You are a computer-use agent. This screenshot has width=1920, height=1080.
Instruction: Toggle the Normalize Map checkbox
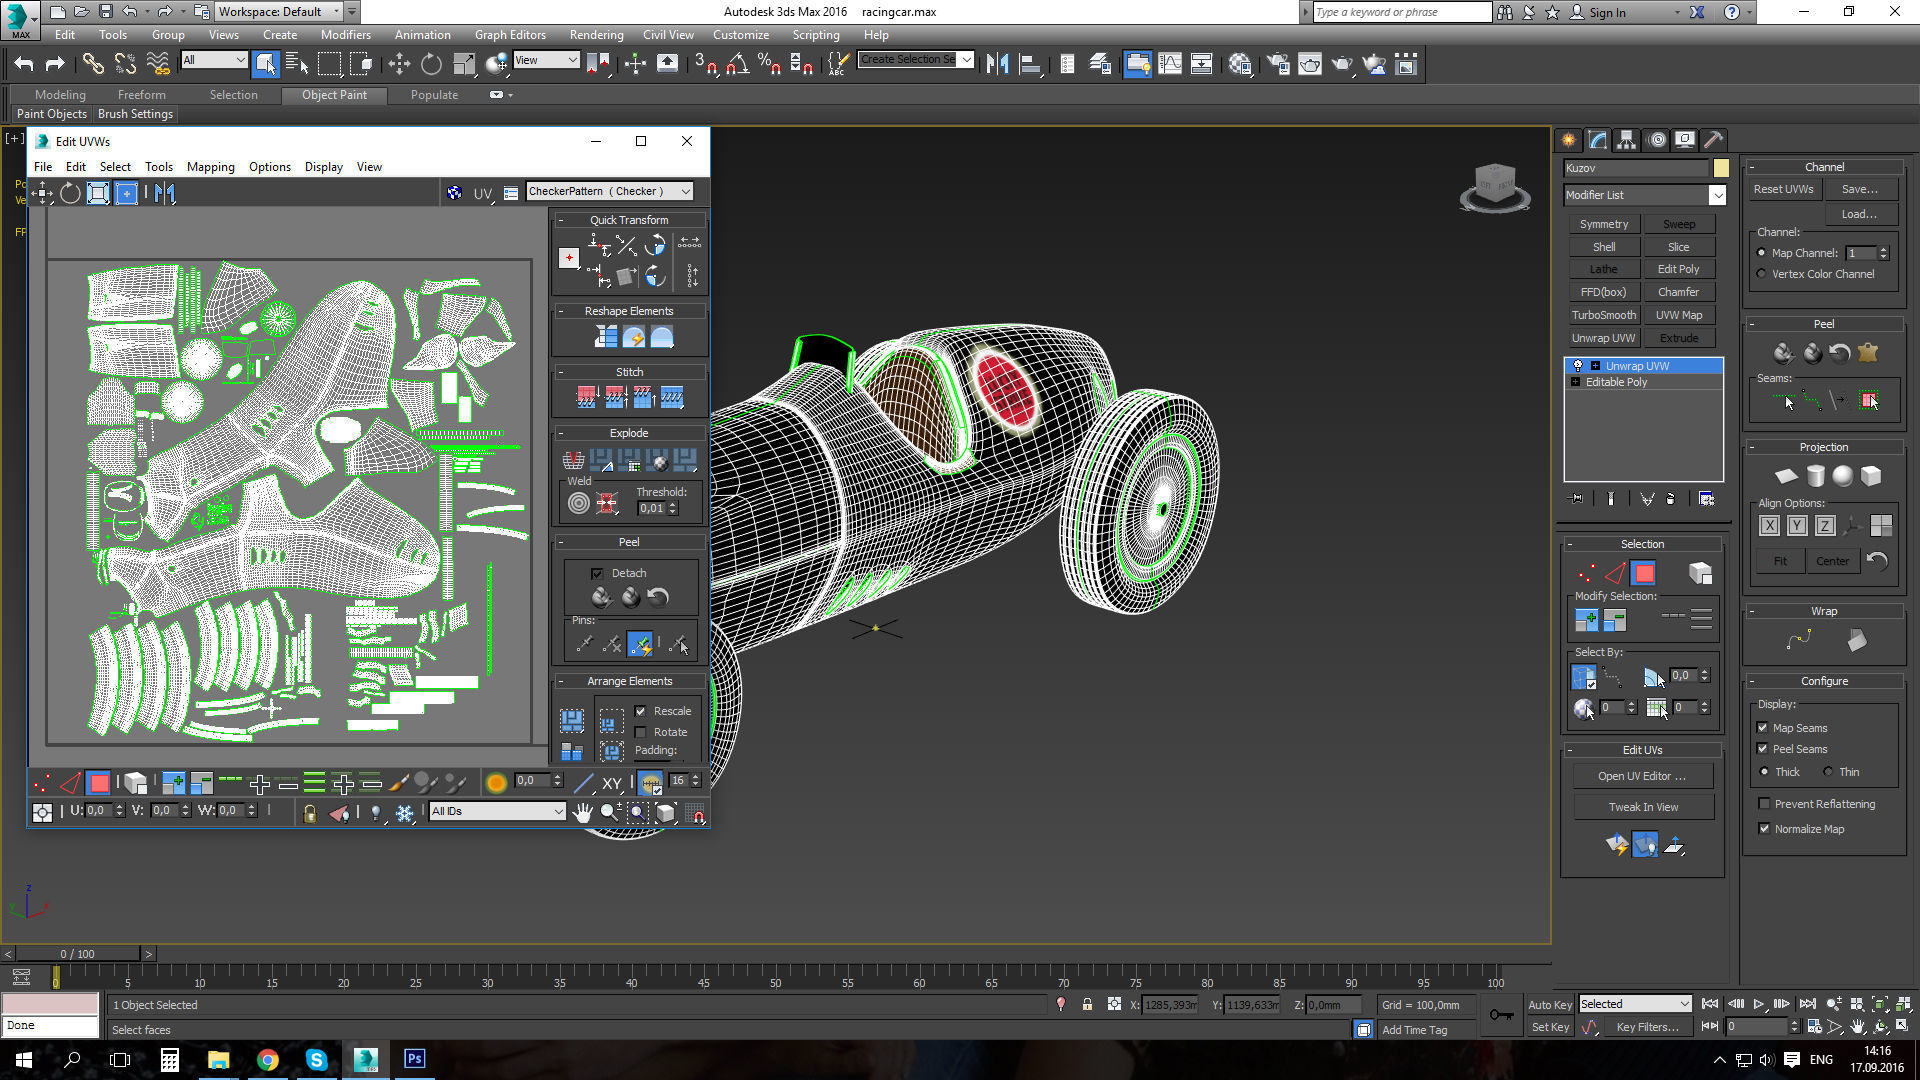1764,829
